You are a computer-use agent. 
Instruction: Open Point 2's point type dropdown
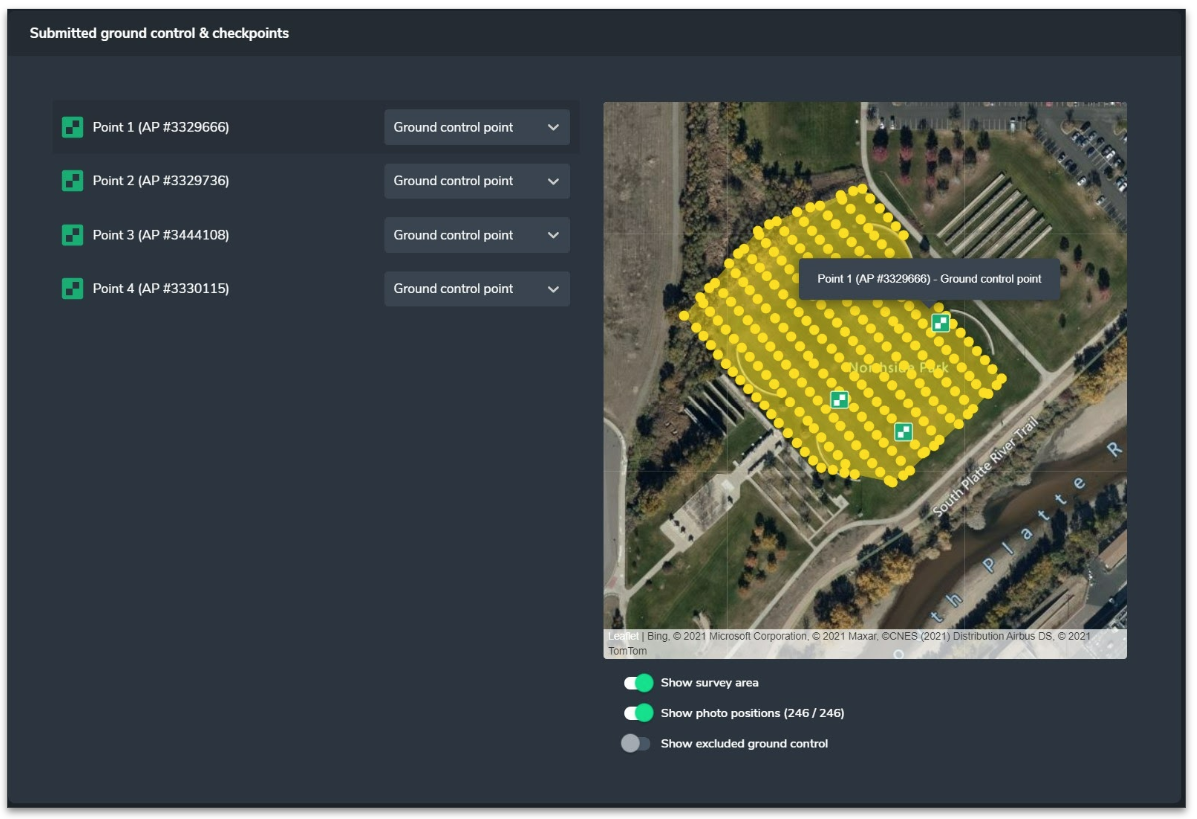(476, 181)
